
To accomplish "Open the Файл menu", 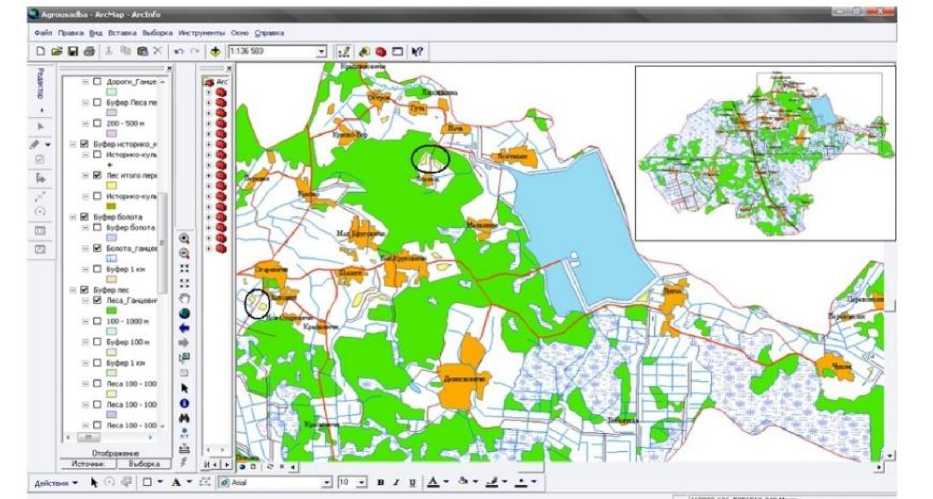I will click(x=42, y=33).
